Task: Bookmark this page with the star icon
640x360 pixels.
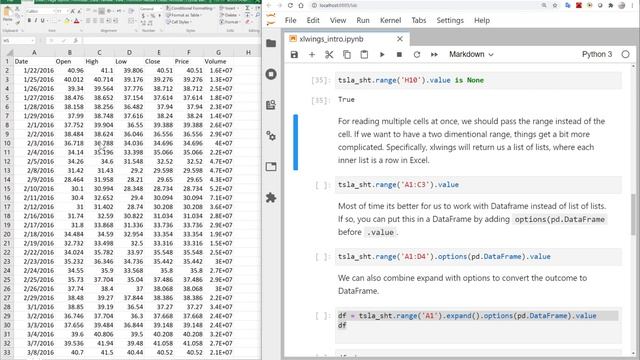Action: [555, 5]
